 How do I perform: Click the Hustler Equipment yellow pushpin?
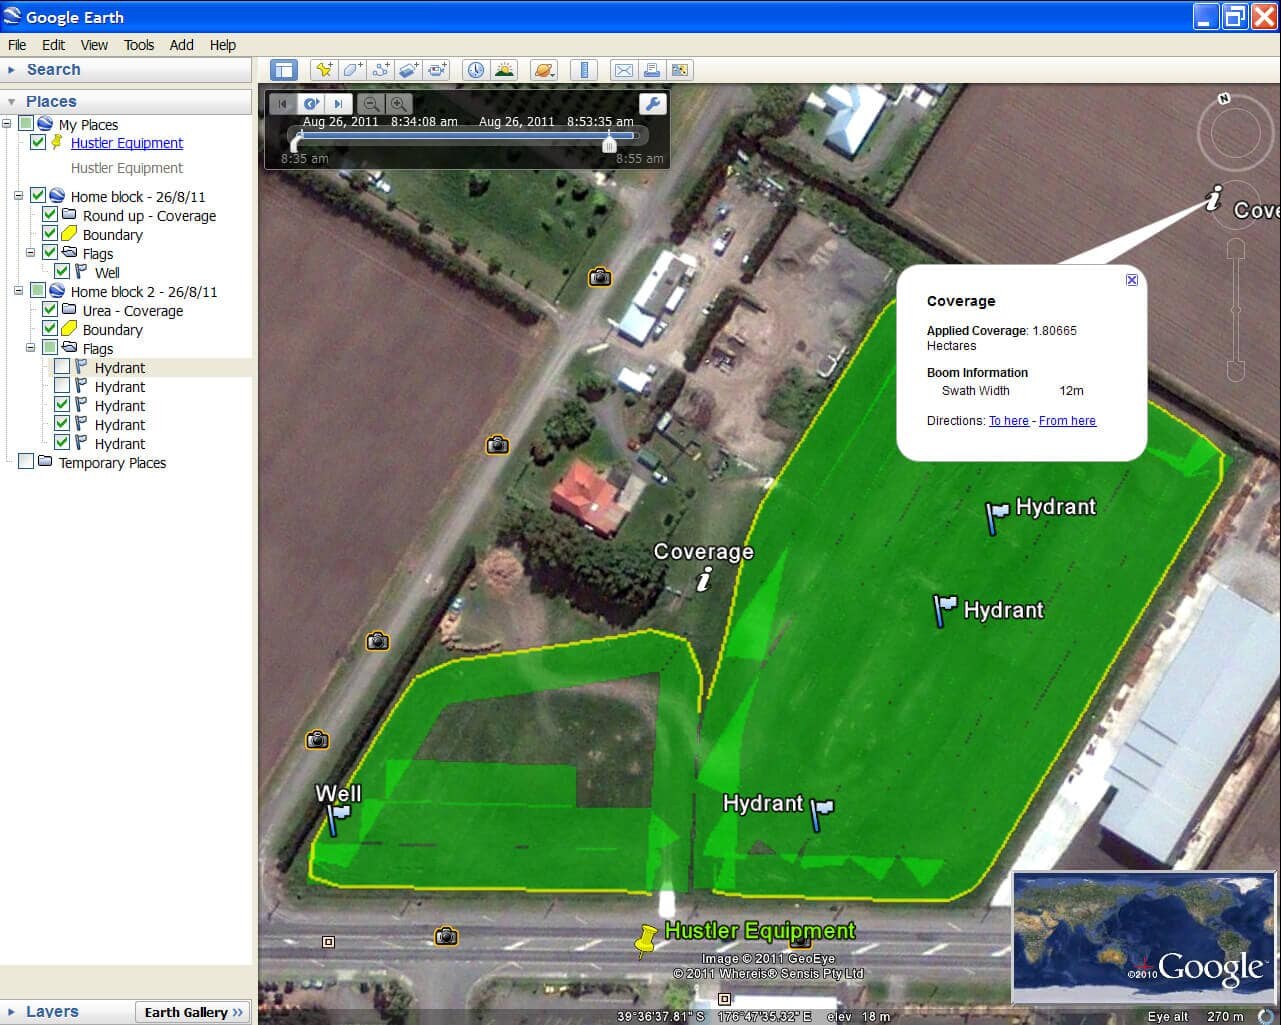point(646,940)
